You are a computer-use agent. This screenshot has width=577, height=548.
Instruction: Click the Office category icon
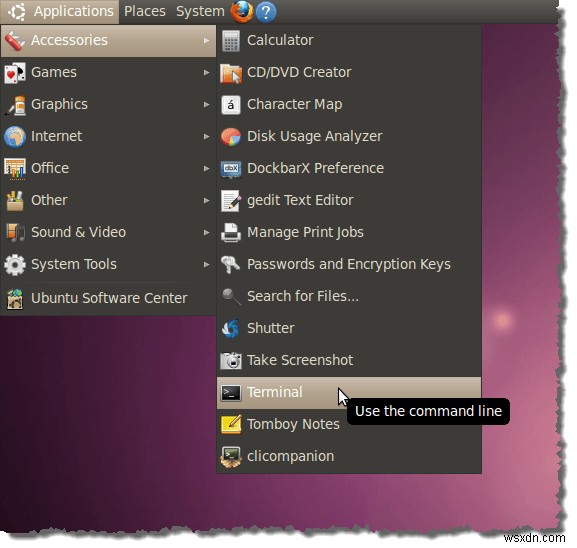coord(15,169)
